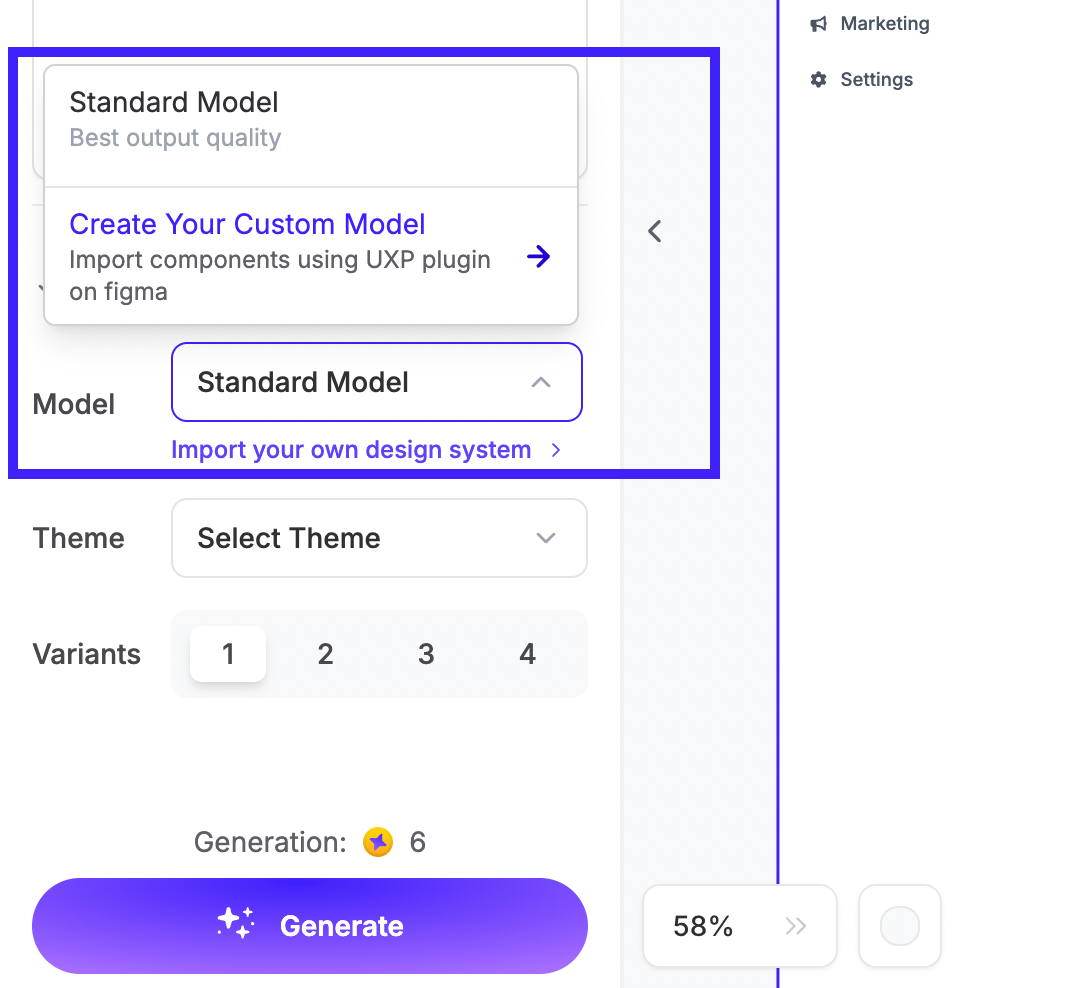Open the Select Theme dropdown

click(x=379, y=538)
